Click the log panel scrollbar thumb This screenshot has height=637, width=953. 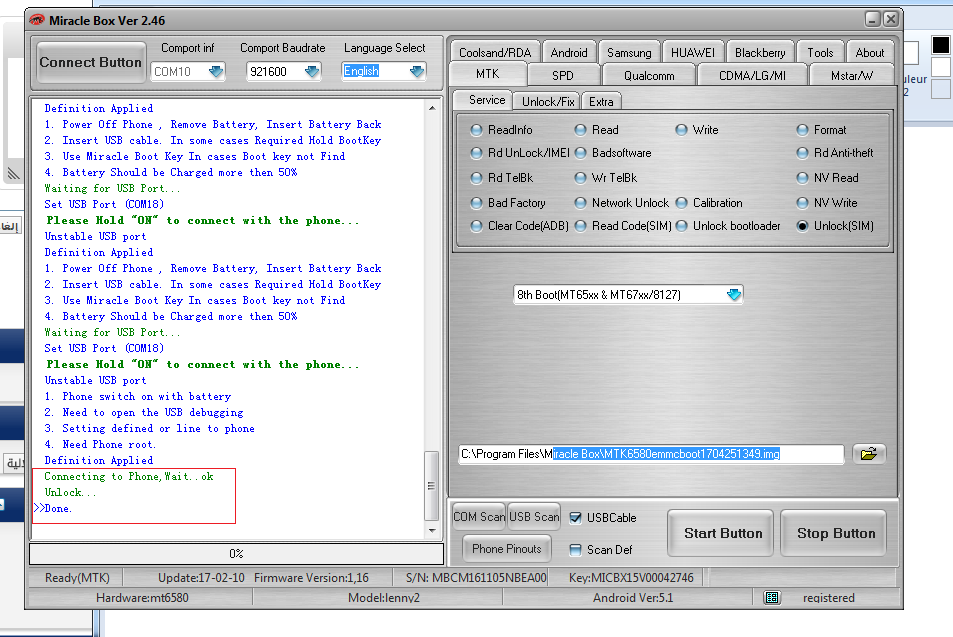[431, 486]
